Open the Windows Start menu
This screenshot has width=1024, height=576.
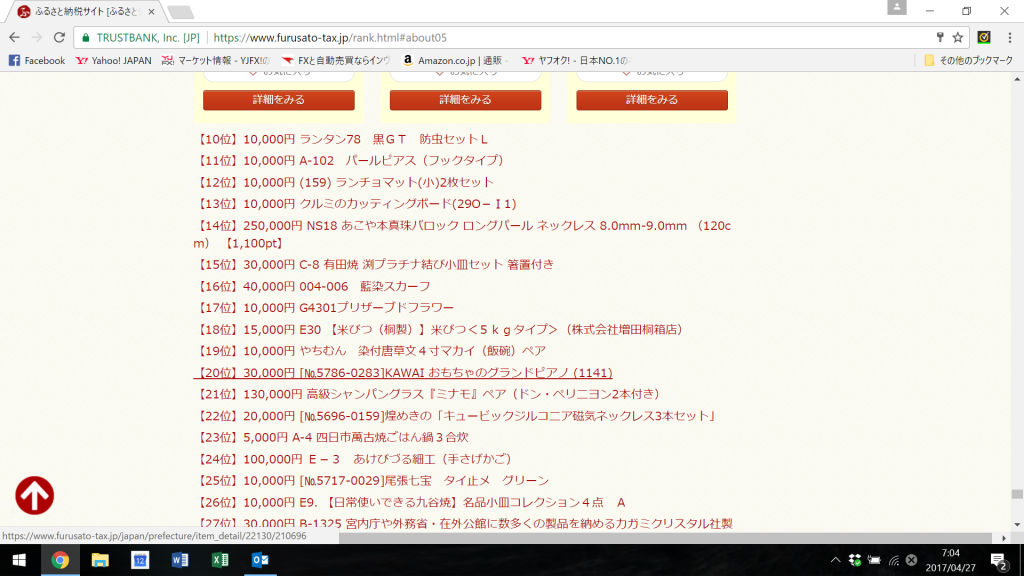pos(20,560)
